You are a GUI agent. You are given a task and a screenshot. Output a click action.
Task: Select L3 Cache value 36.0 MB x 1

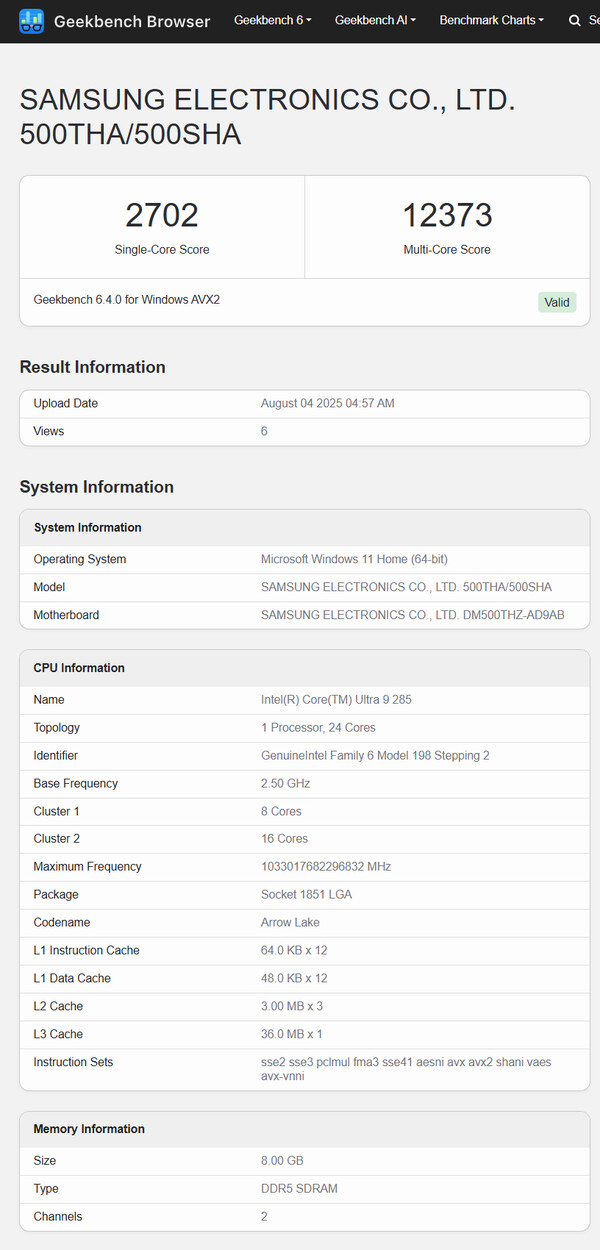[292, 1034]
